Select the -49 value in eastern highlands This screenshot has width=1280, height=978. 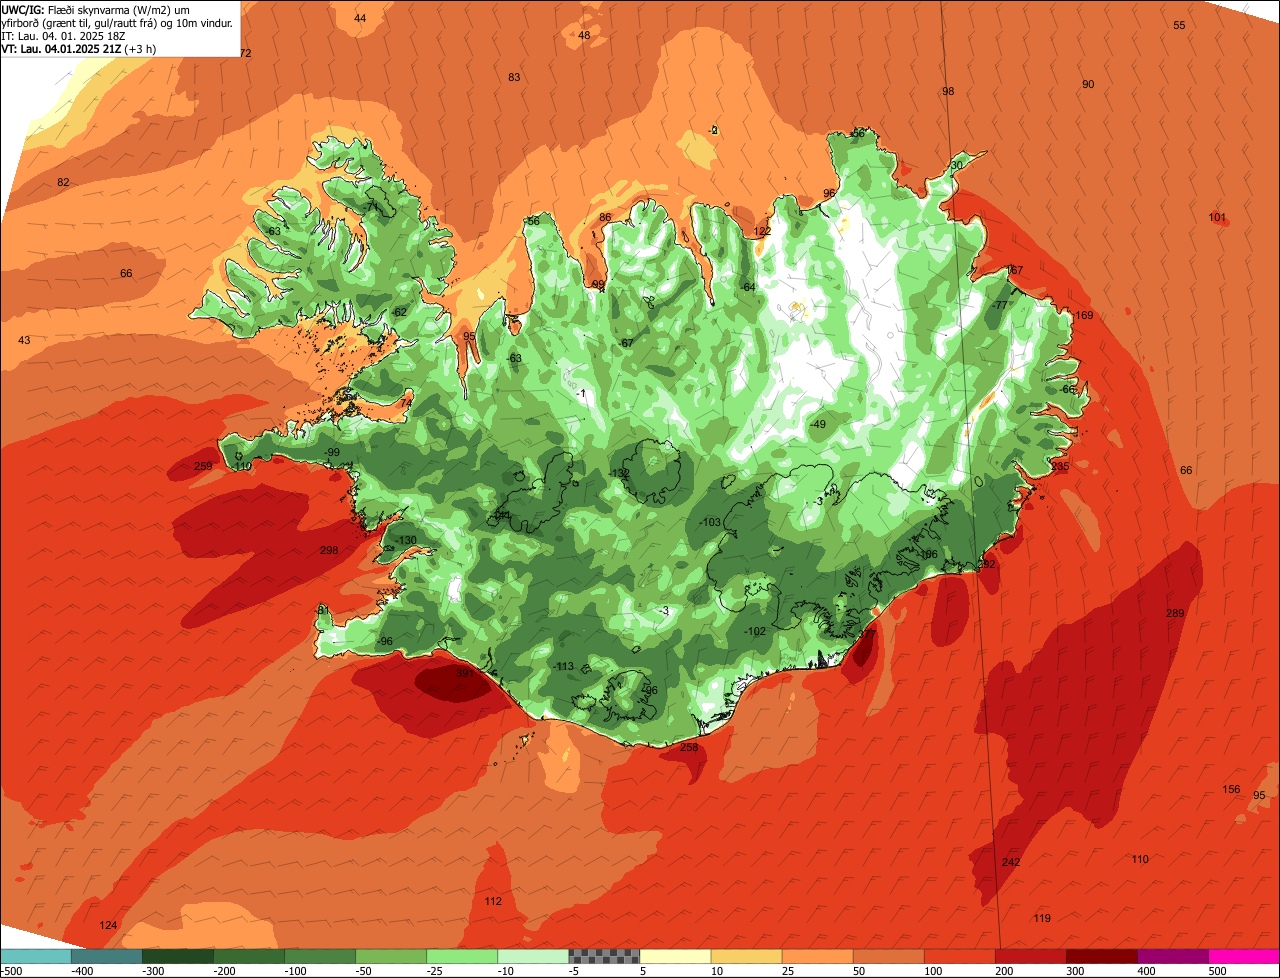[818, 425]
